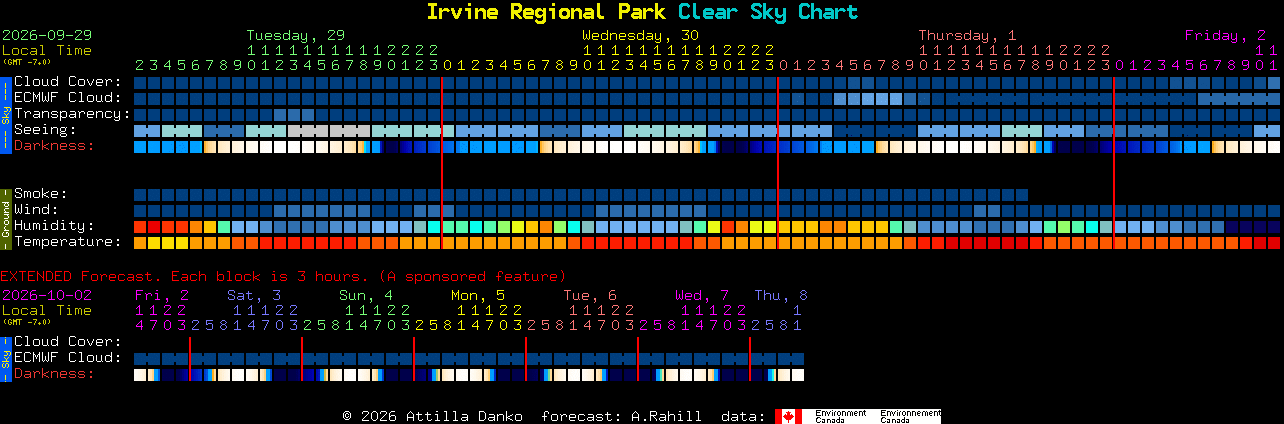The height and width of the screenshot is (424, 1284).
Task: Click the Tuesday midnight red line marker
Action: pyautogui.click(x=442, y=162)
